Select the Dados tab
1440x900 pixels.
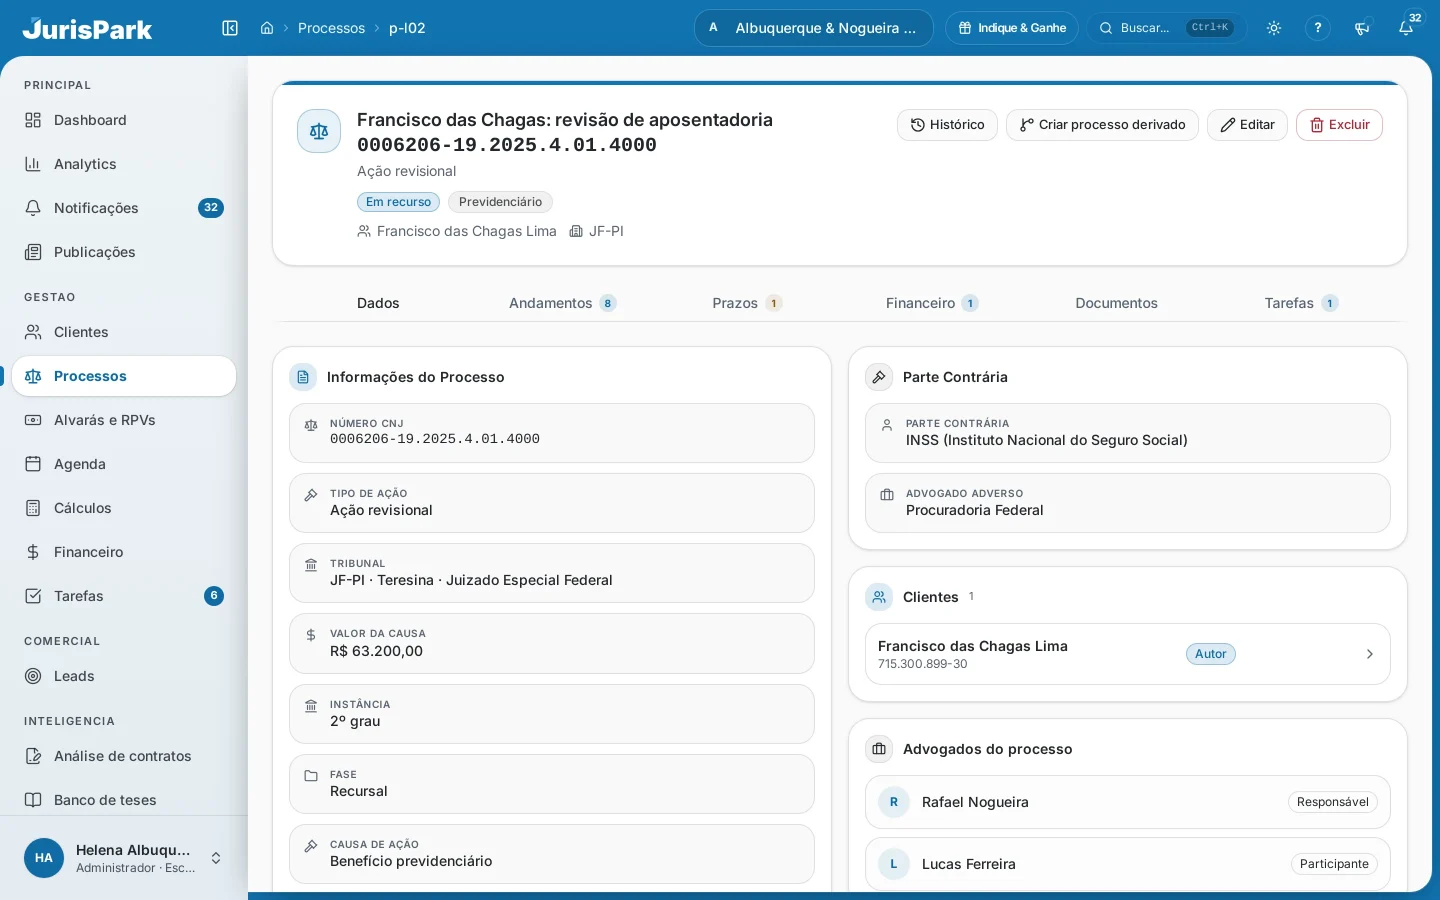[x=378, y=303]
